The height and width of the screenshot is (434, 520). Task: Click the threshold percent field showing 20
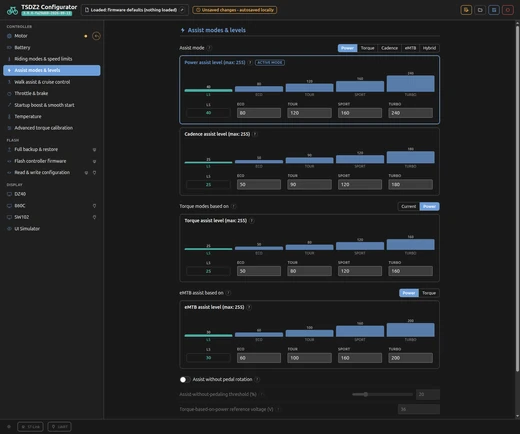pos(428,394)
